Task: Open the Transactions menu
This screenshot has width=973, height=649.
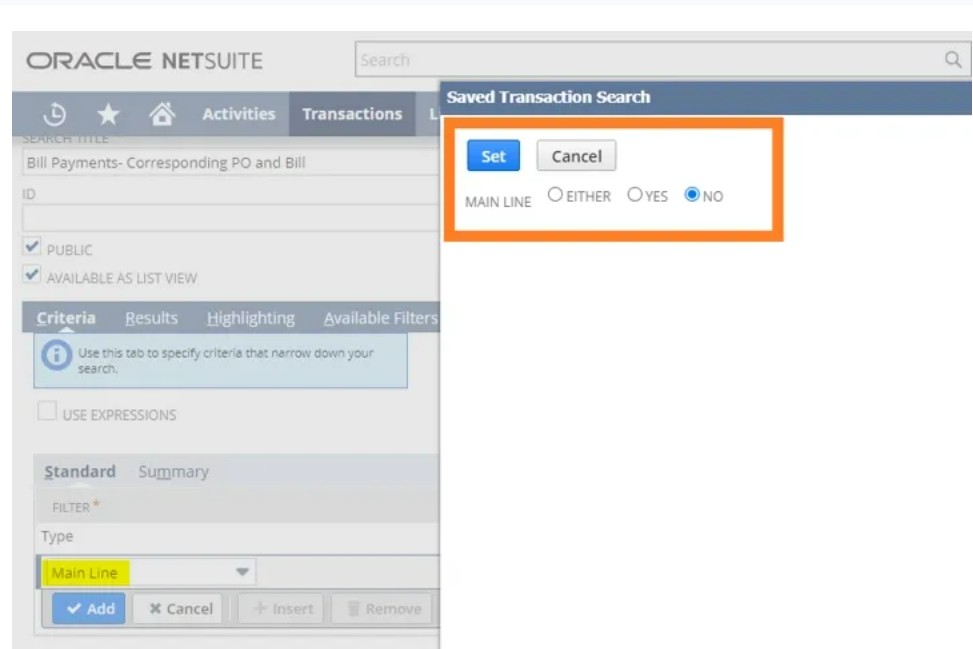Action: click(x=352, y=114)
